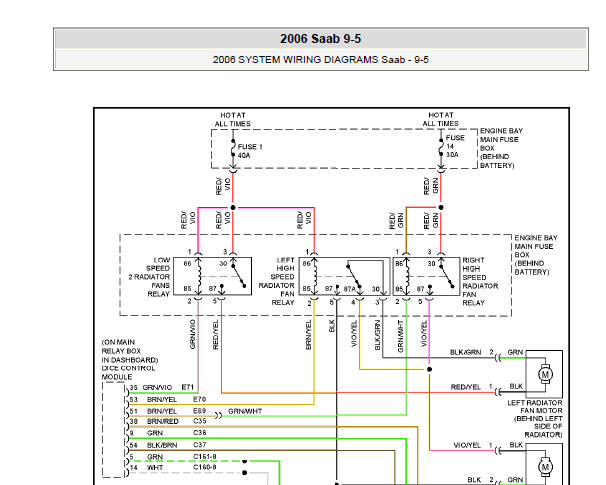Click the left radiator fan motor 'M' symbol
Image resolution: width=606 pixels, height=485 pixels.
545,374
